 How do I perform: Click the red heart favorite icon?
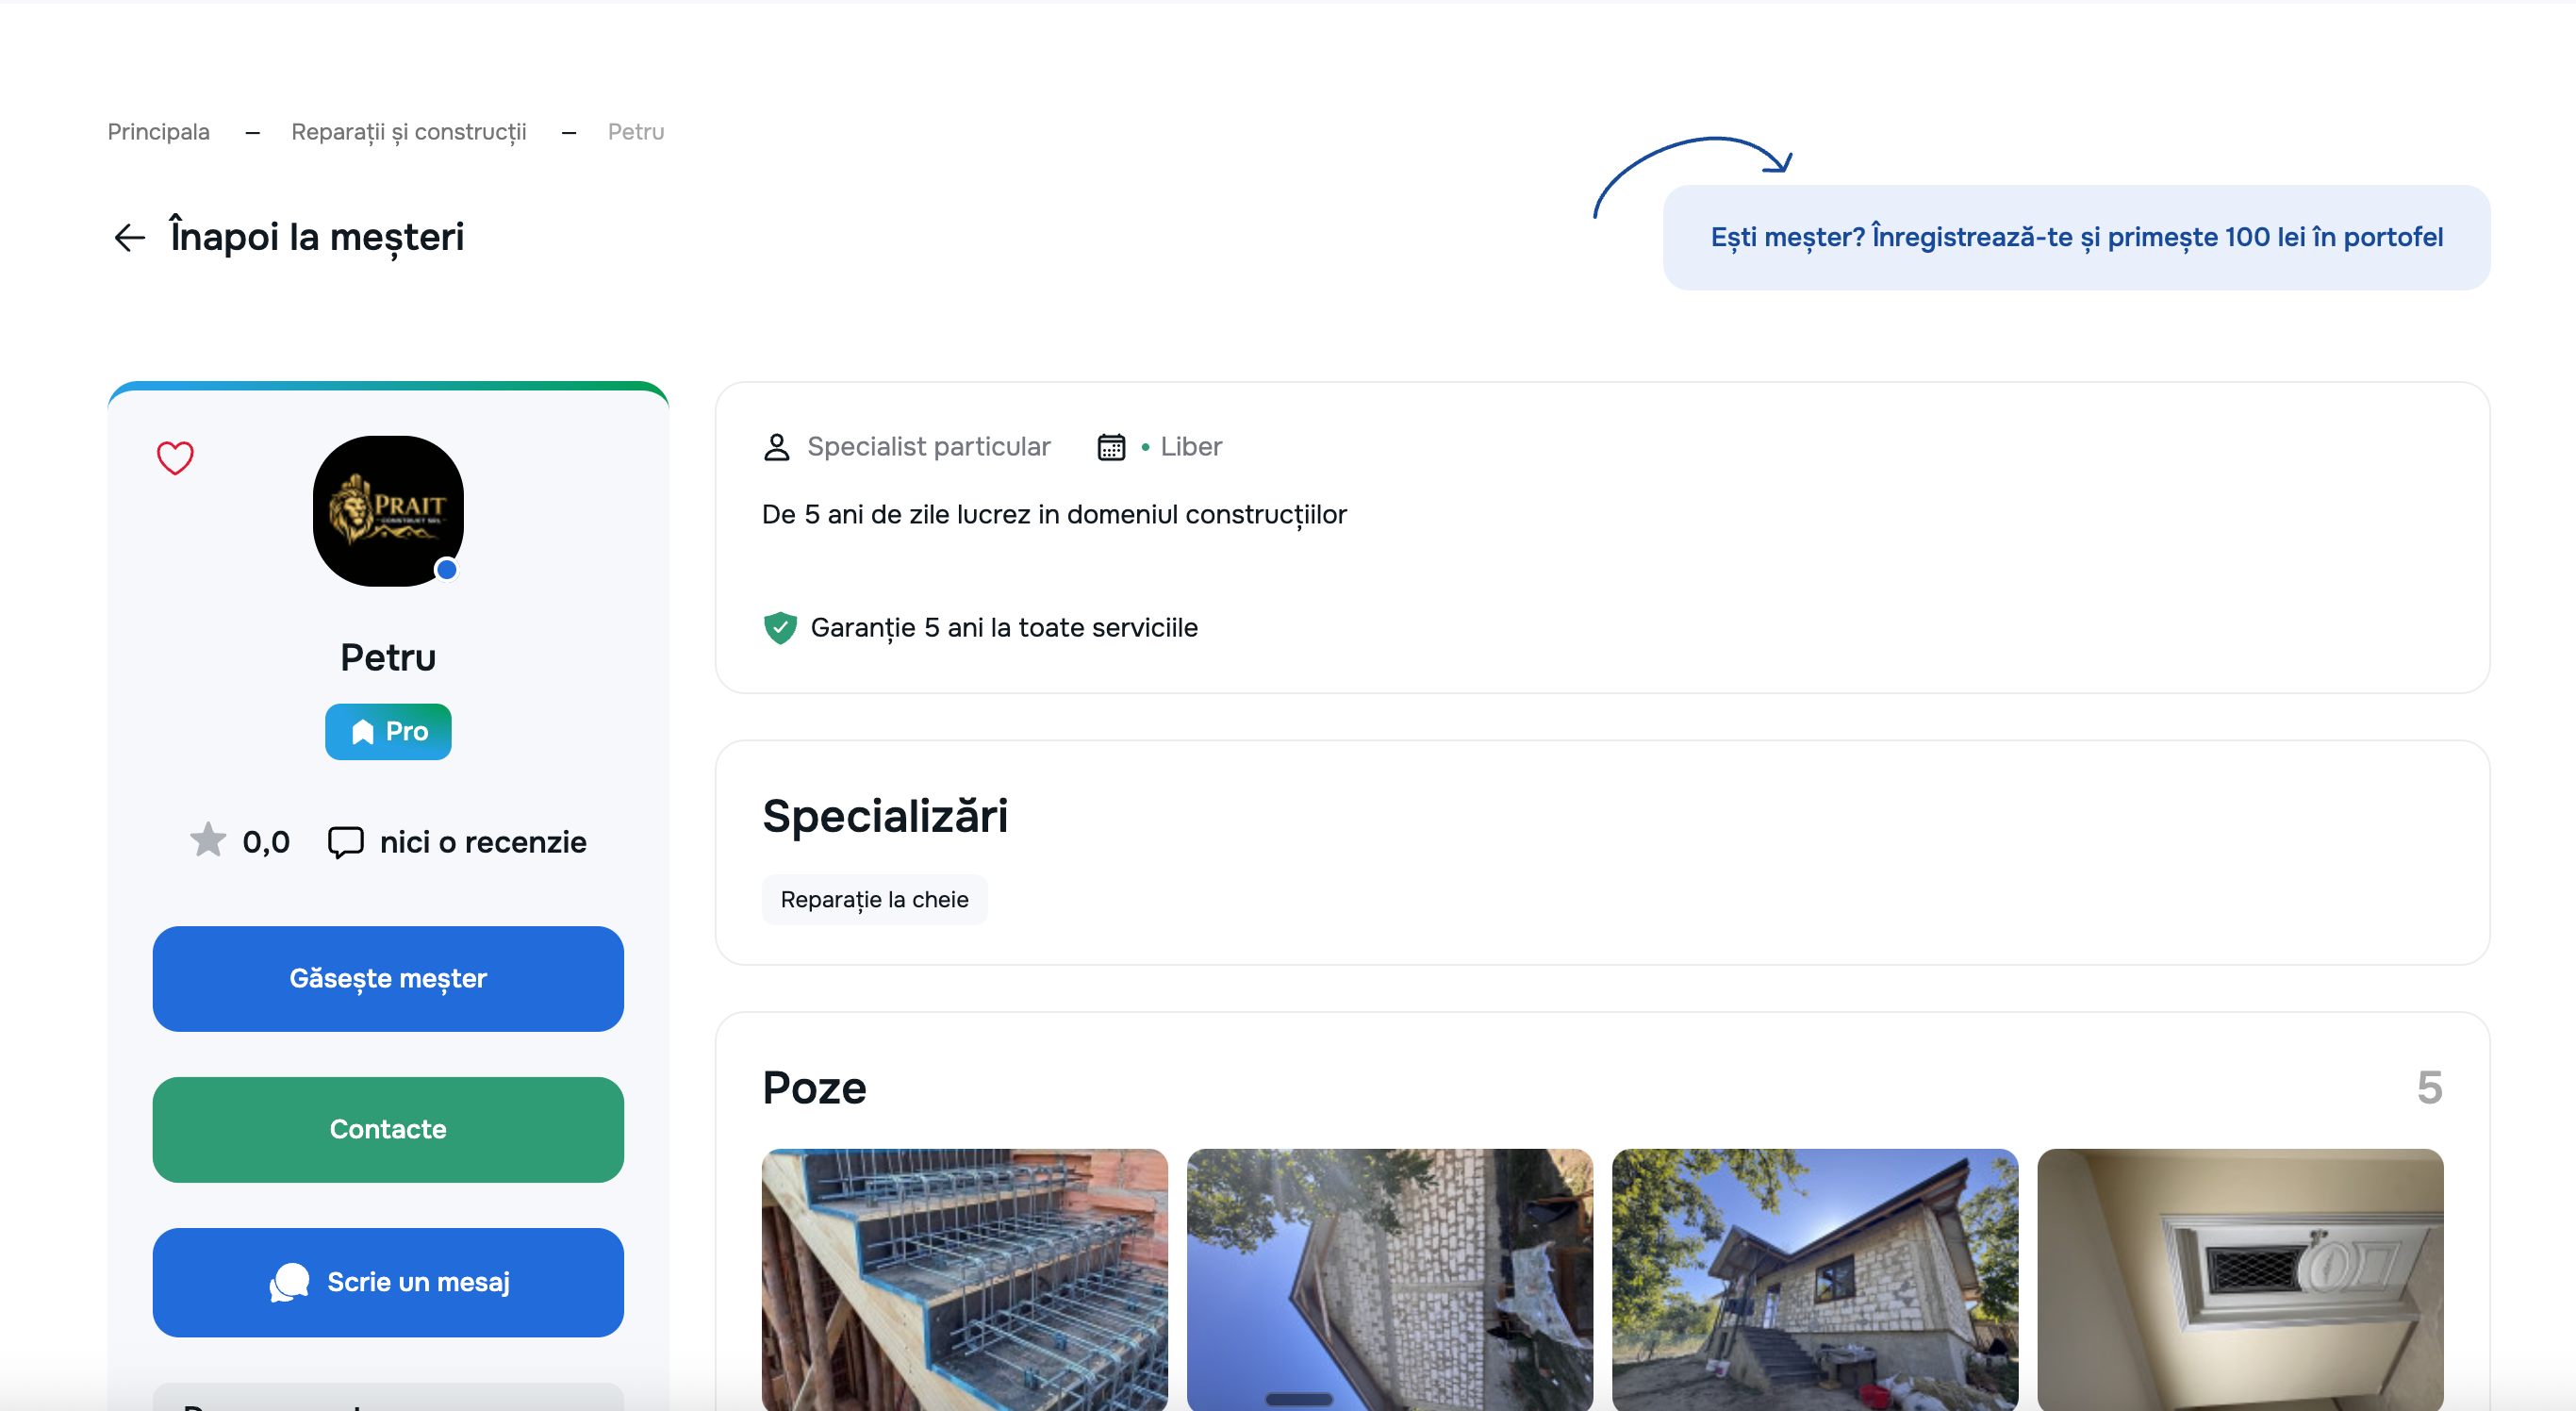click(x=175, y=458)
